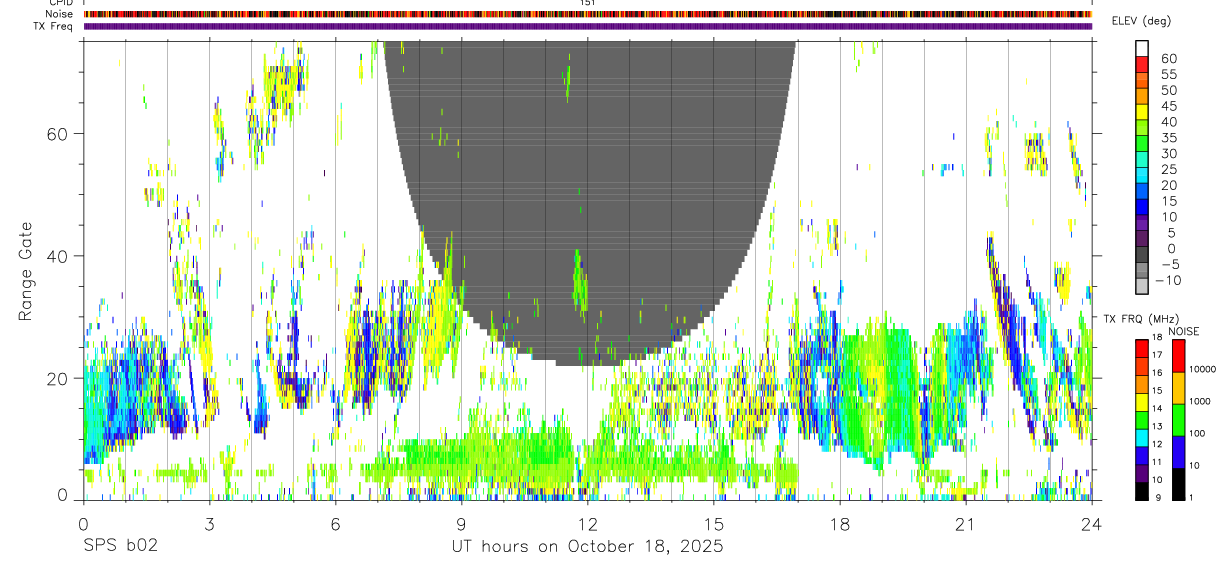The image size is (1228, 567).
Task: Click the purple TX Freq strip above plot
Action: tap(587, 26)
